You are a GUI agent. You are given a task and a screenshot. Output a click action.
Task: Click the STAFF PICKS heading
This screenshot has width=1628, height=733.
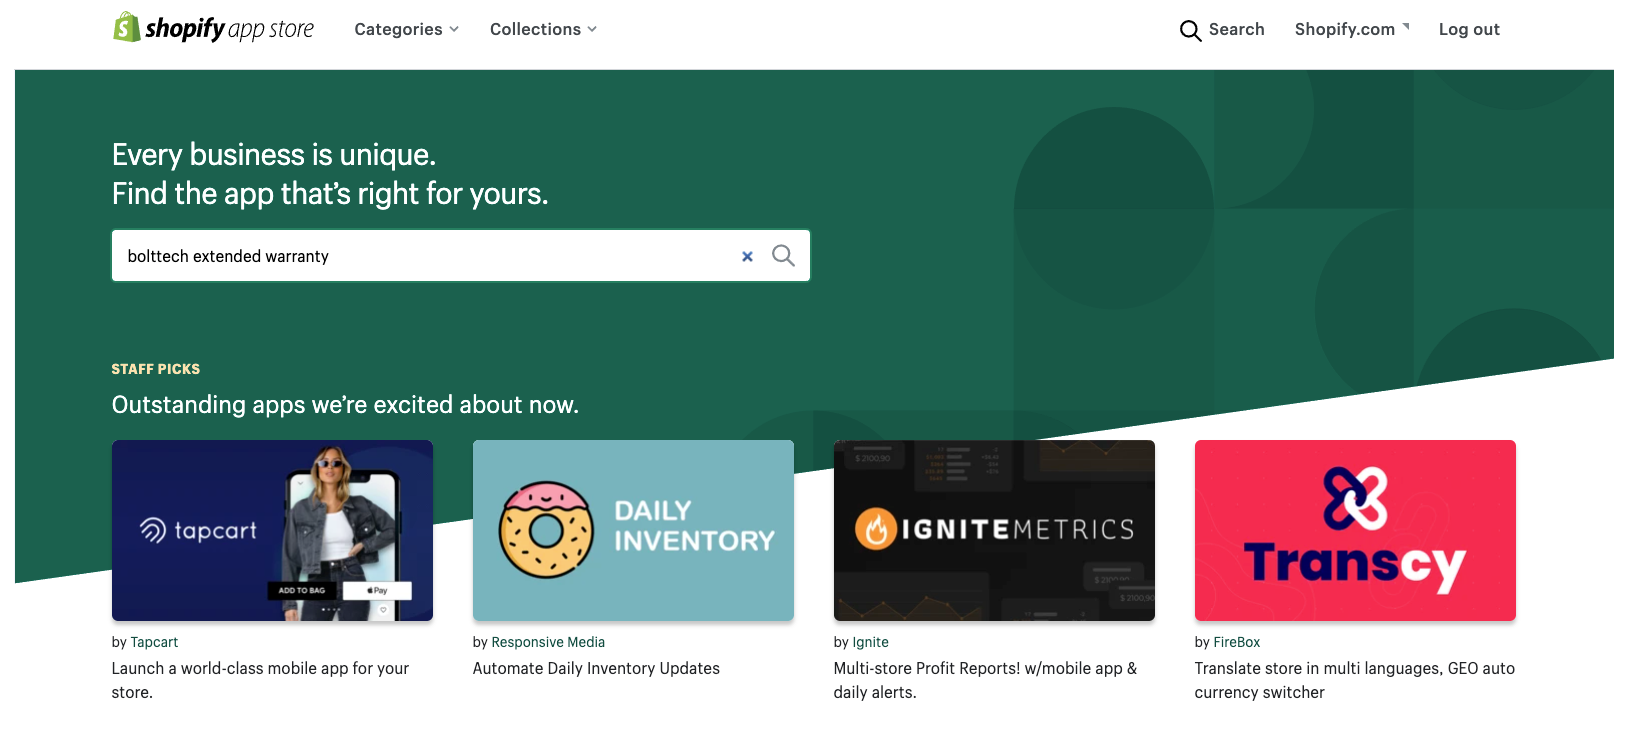coord(156,369)
